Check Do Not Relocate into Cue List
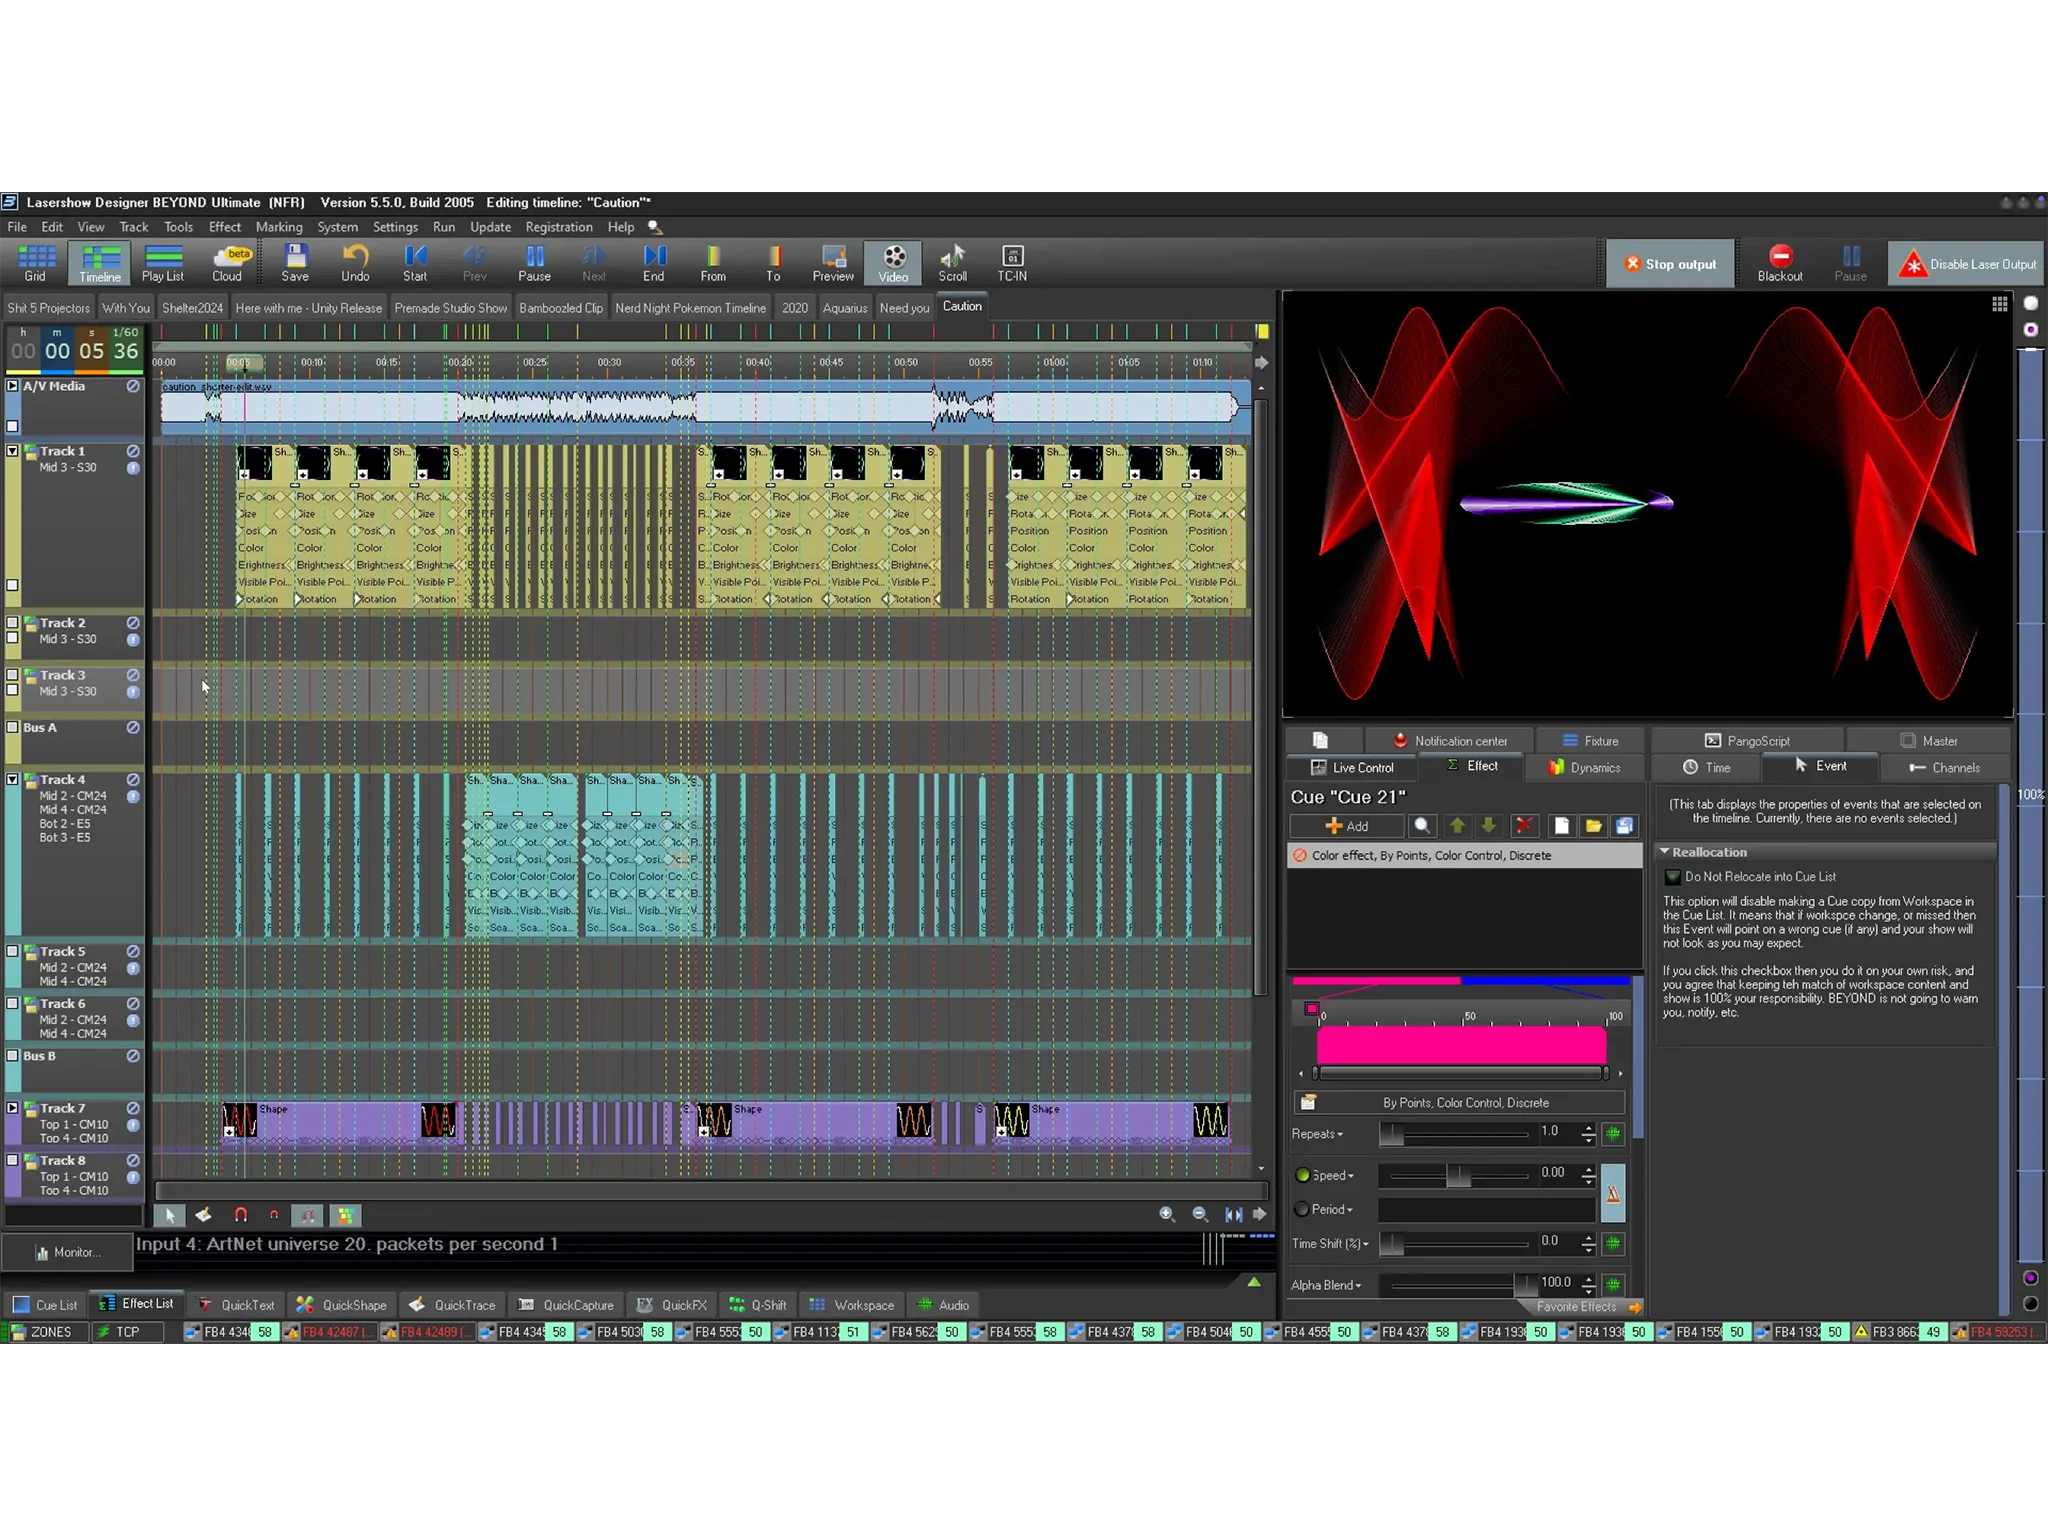 click(1672, 877)
